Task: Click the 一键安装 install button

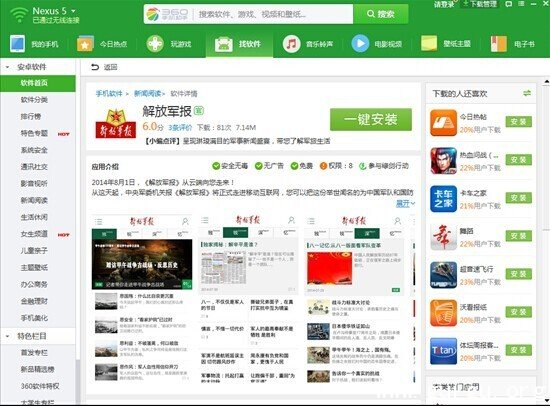Action: click(371, 119)
